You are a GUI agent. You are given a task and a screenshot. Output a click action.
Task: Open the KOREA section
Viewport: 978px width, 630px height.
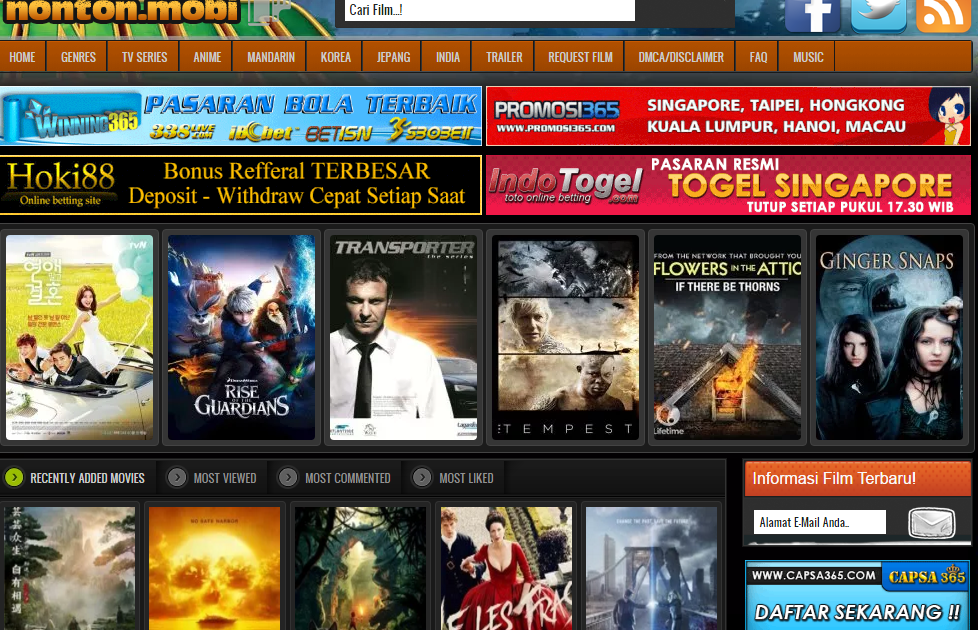coord(336,57)
